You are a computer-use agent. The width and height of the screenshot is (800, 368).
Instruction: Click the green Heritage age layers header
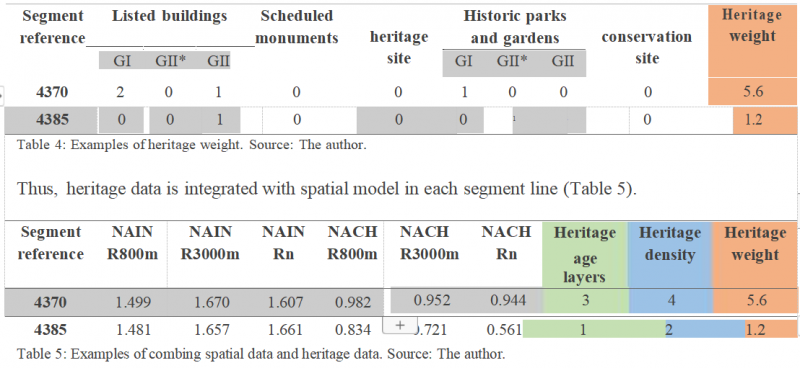click(x=585, y=255)
